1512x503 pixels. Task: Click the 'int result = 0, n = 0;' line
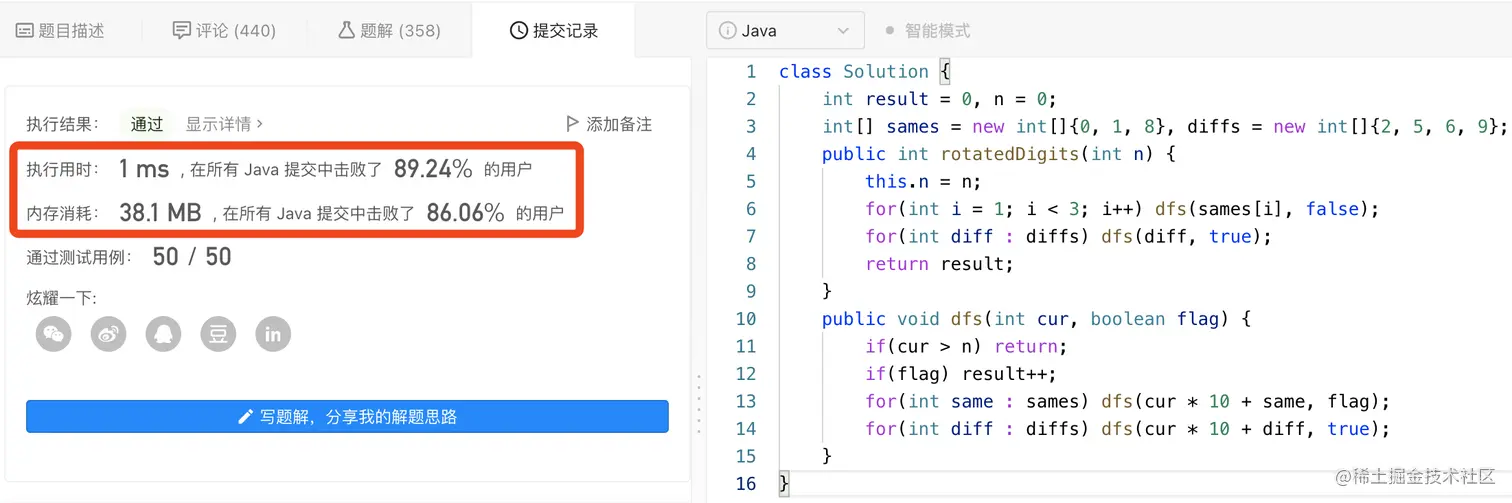(940, 99)
